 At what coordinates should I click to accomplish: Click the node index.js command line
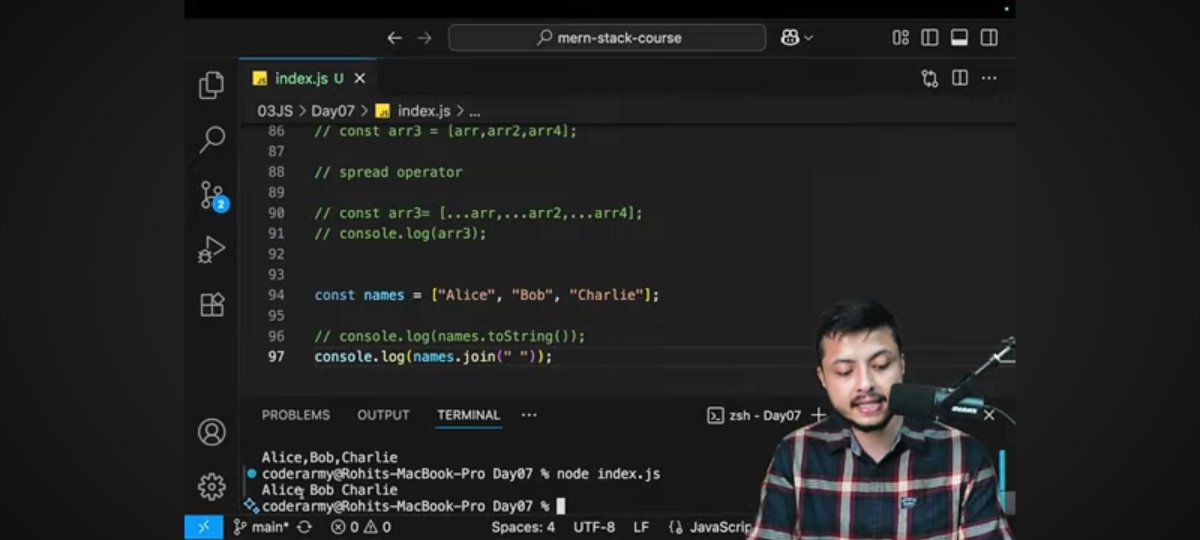460,473
